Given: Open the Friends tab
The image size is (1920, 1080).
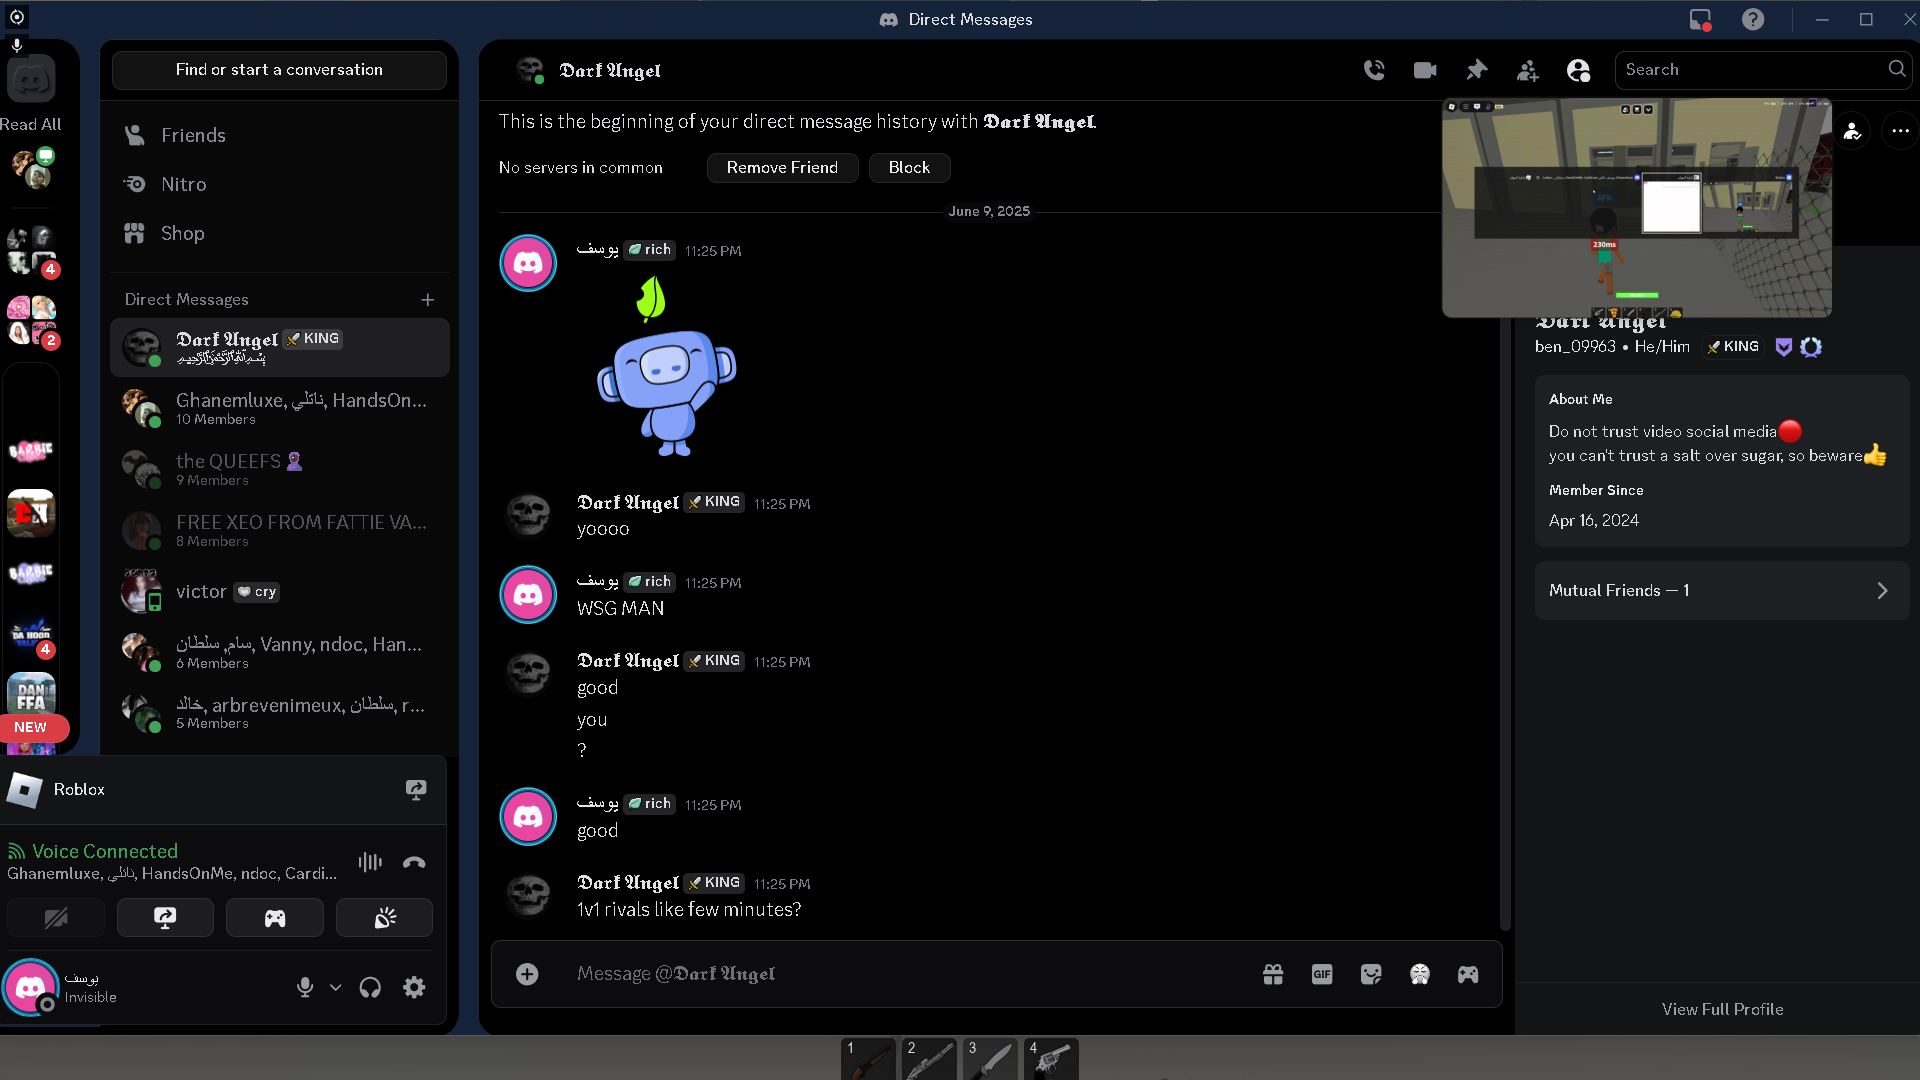Looking at the screenshot, I should pyautogui.click(x=193, y=135).
